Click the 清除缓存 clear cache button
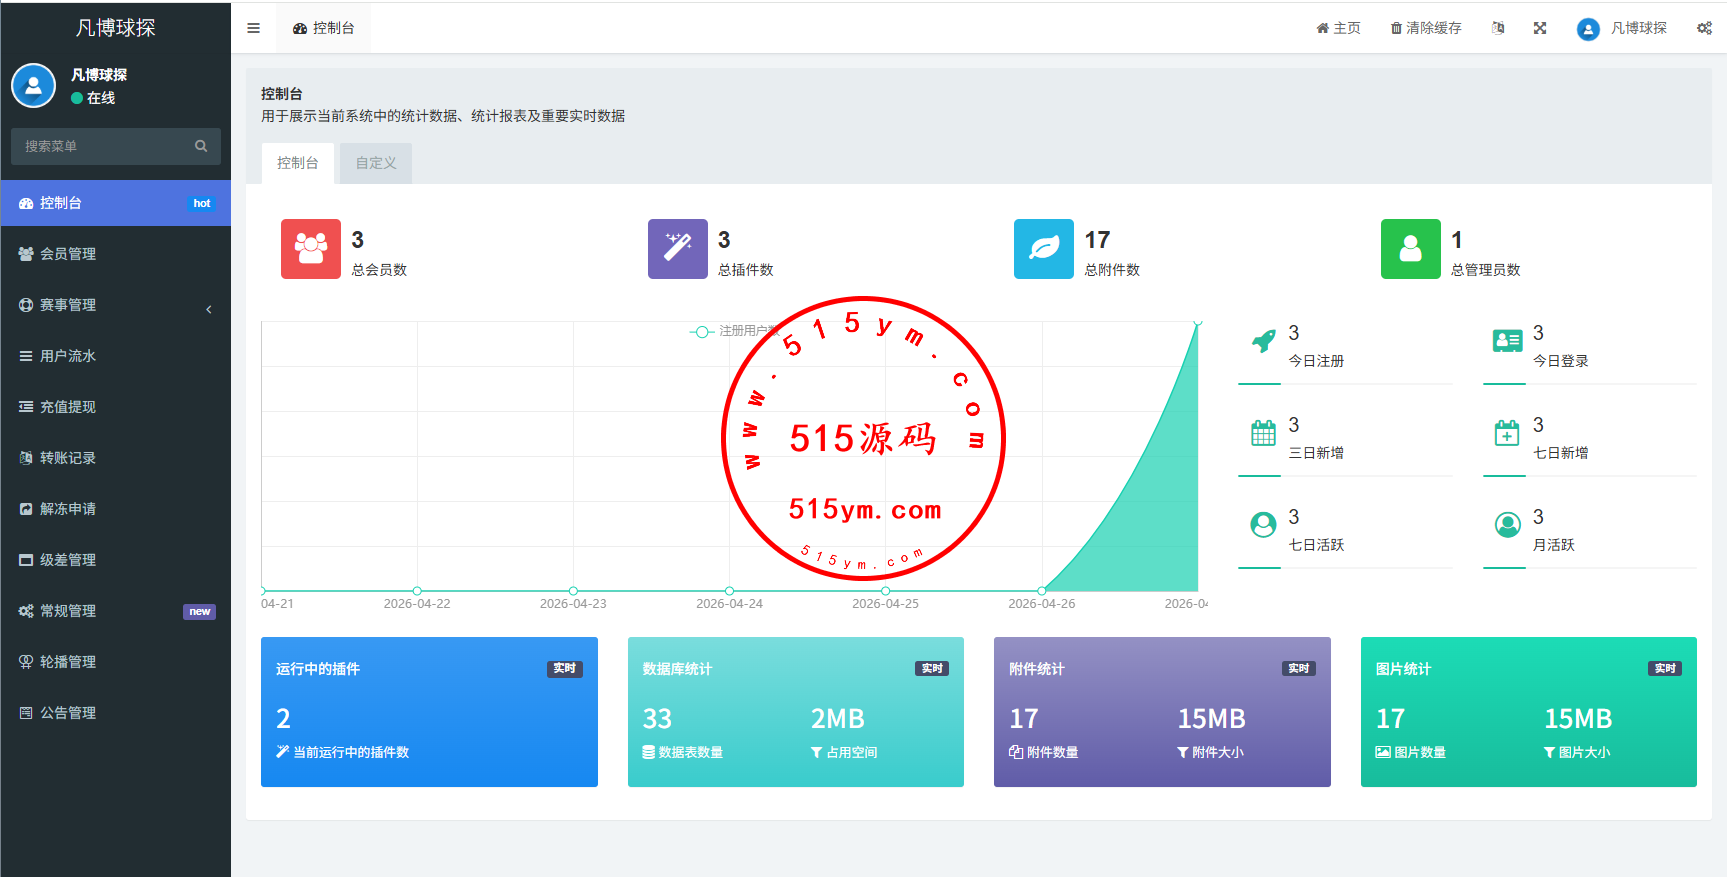Viewport: 1727px width, 877px height. coord(1426,28)
